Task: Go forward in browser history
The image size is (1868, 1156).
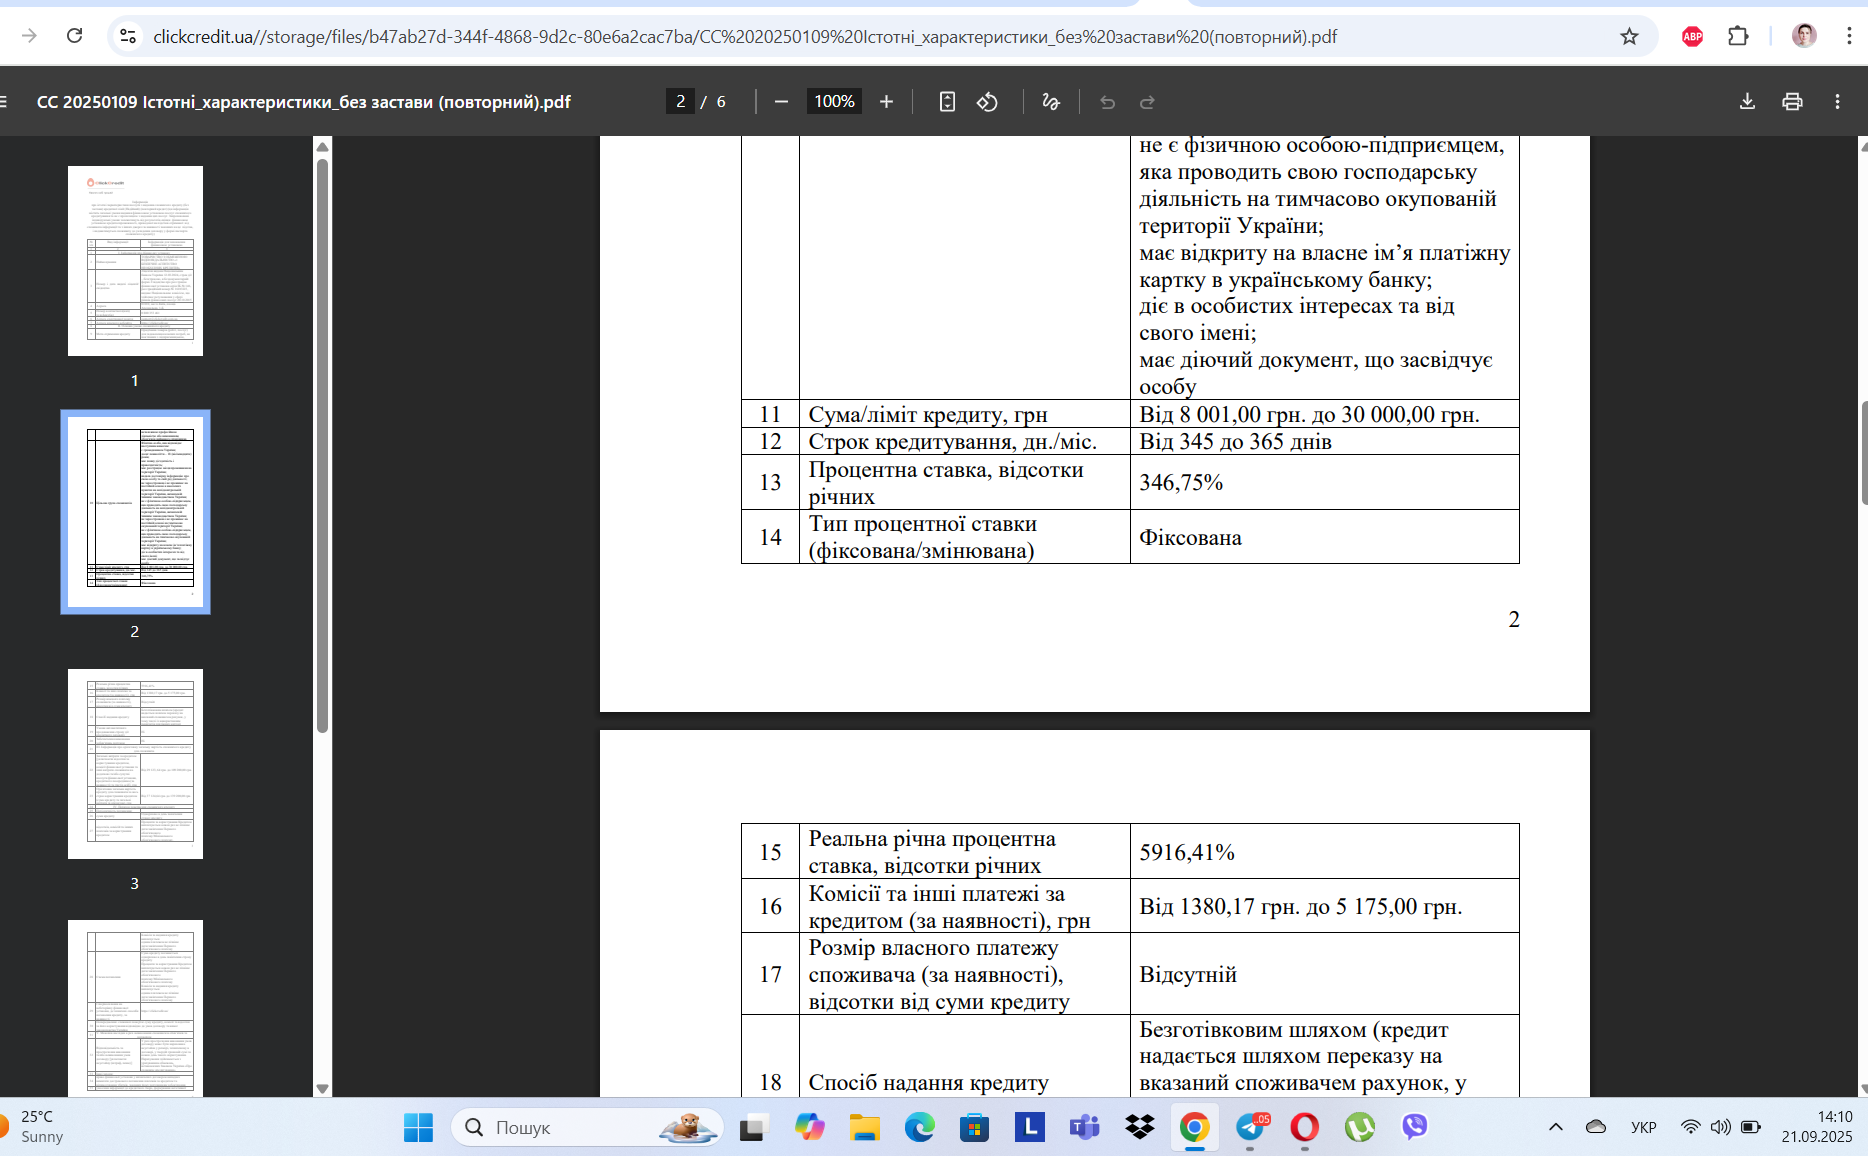Action: tap(29, 36)
